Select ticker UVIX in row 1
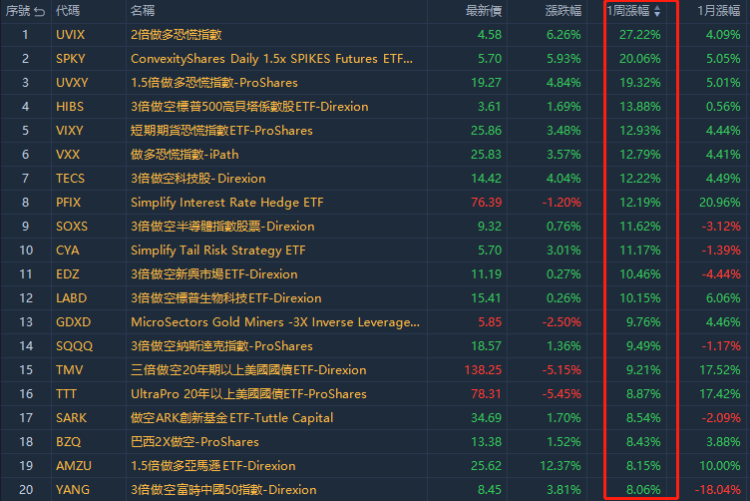The height and width of the screenshot is (501, 750). 70,35
